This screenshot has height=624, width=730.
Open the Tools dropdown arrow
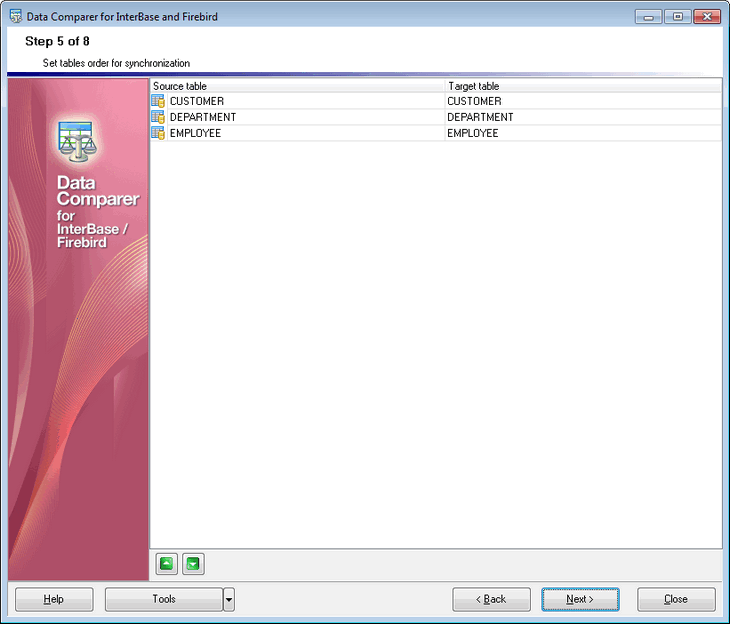229,599
